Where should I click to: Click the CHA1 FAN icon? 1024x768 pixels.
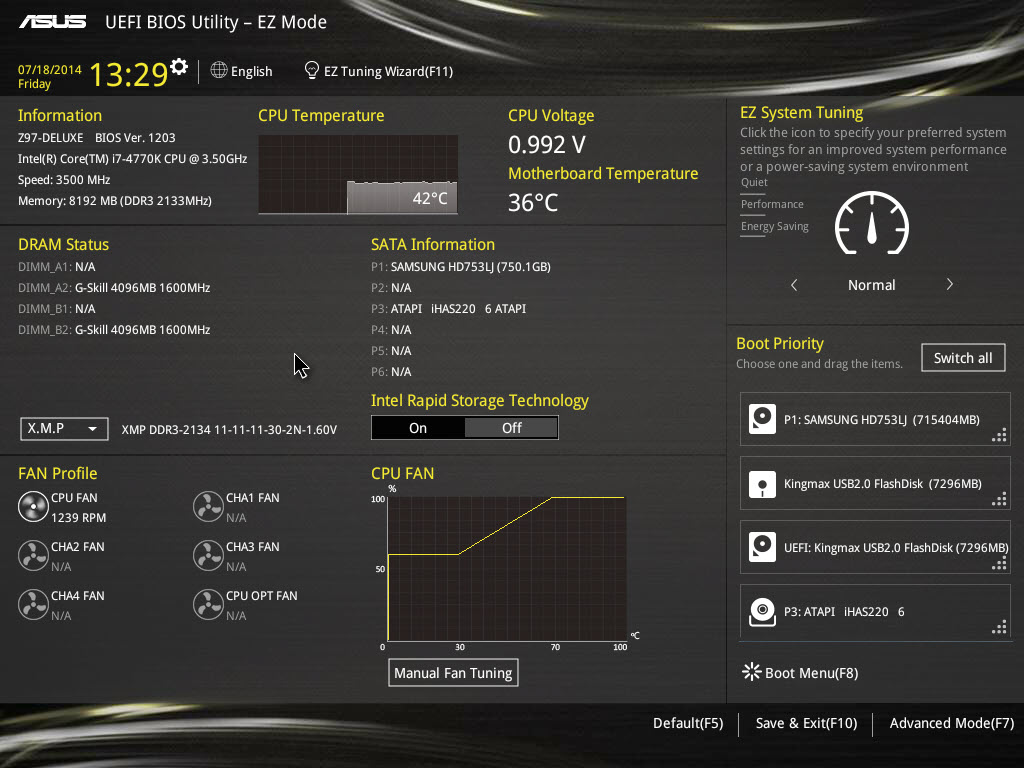[208, 507]
